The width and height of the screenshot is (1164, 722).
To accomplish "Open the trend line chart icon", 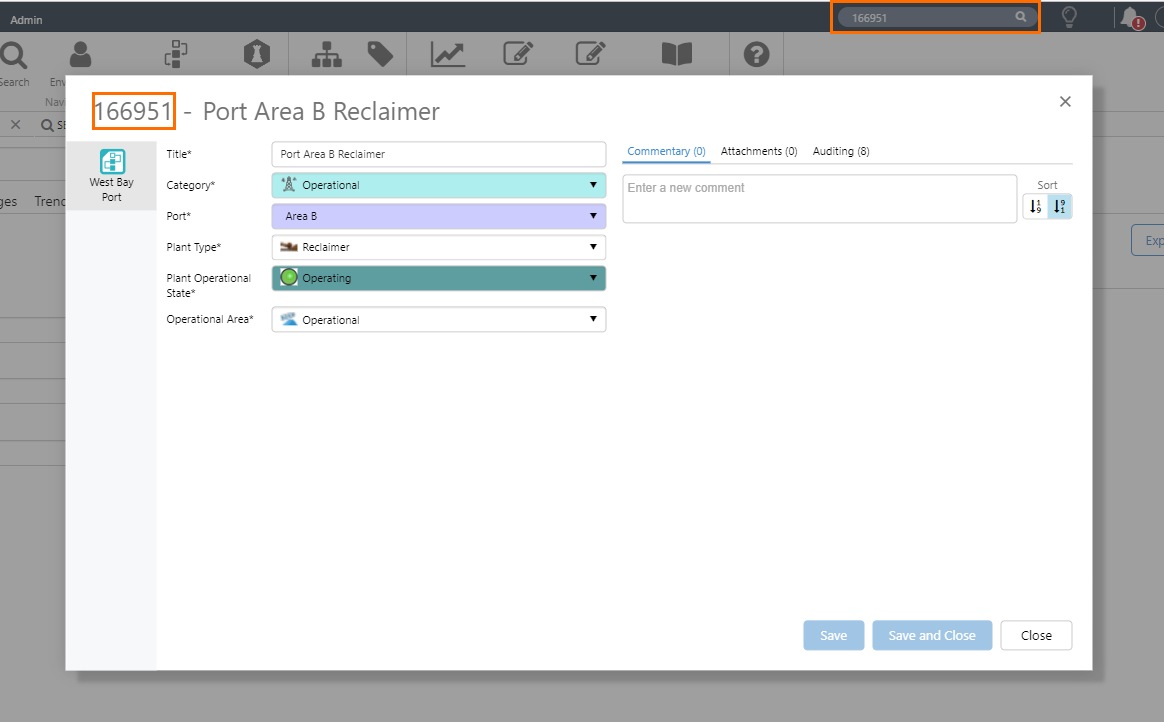I will [447, 54].
